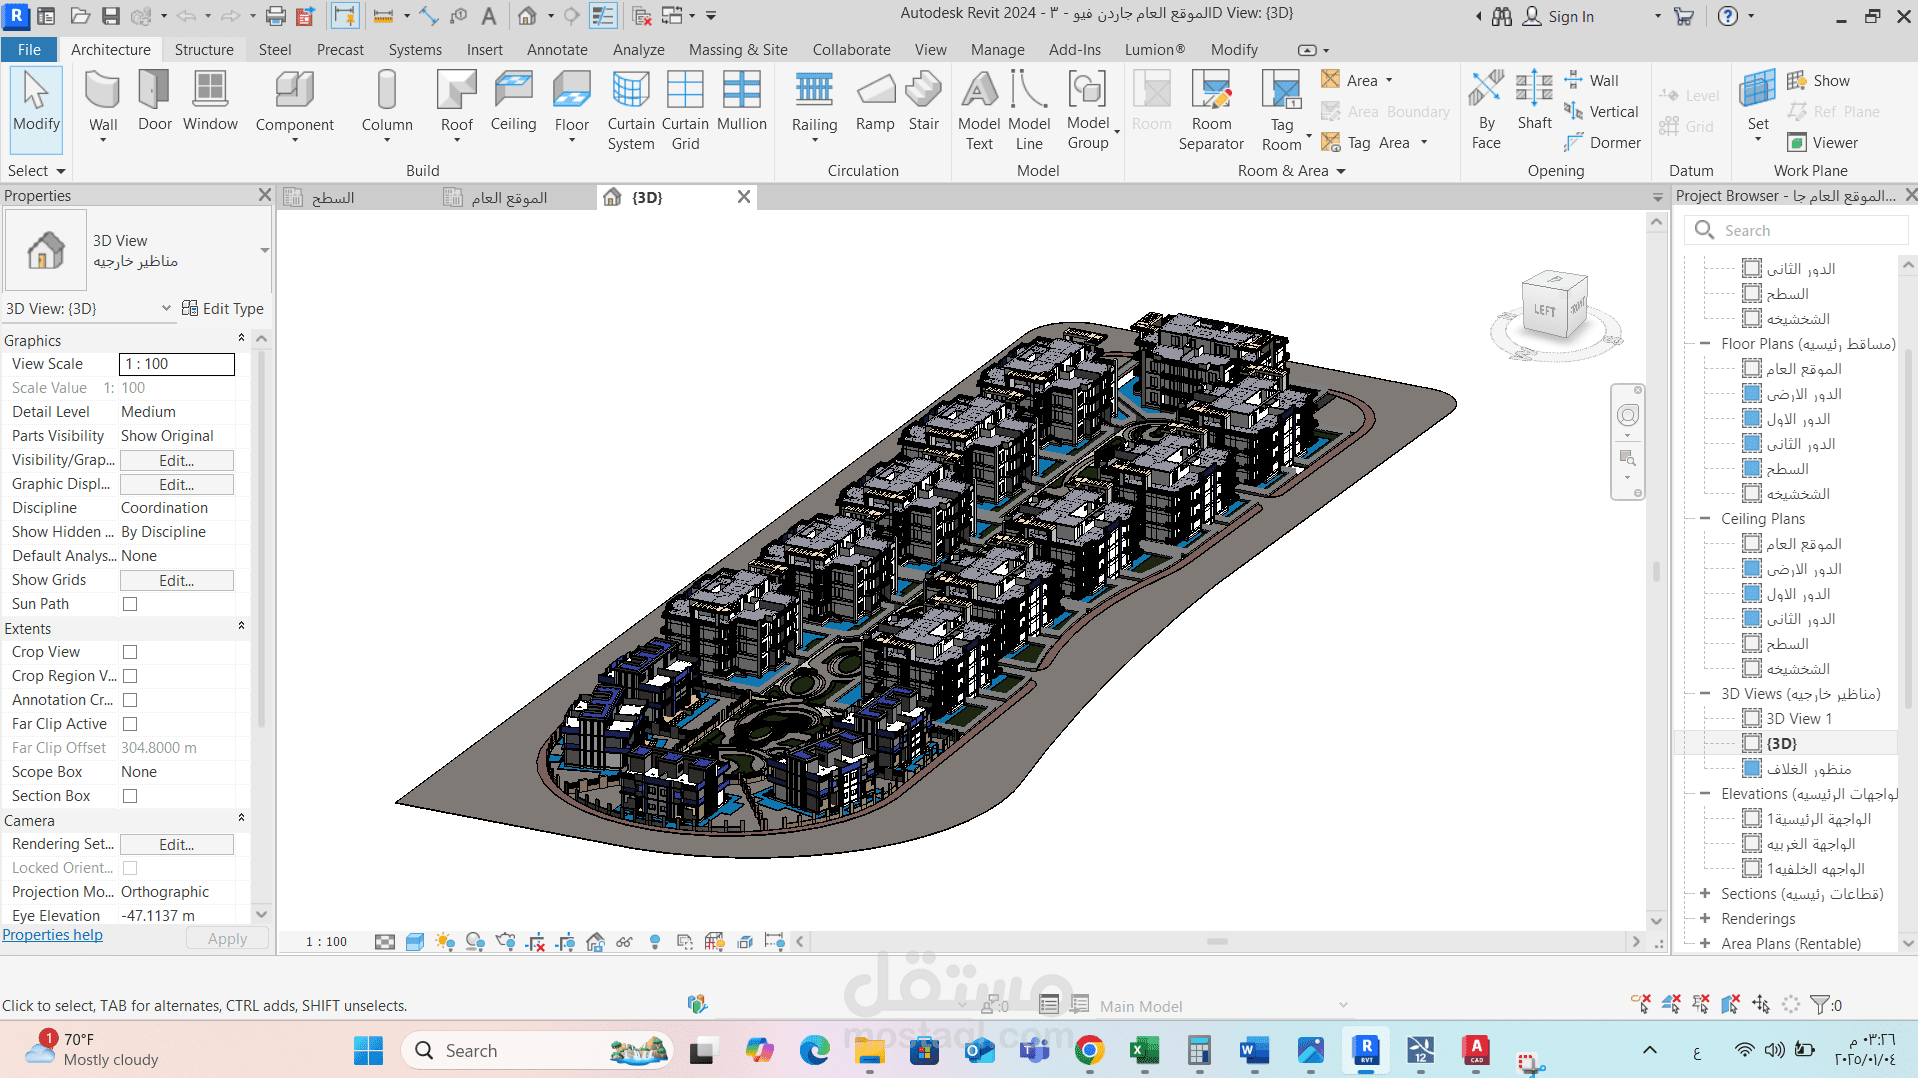Open the Select panel dropdown
Viewport: 1918px width, 1078px height.
[x=61, y=171]
